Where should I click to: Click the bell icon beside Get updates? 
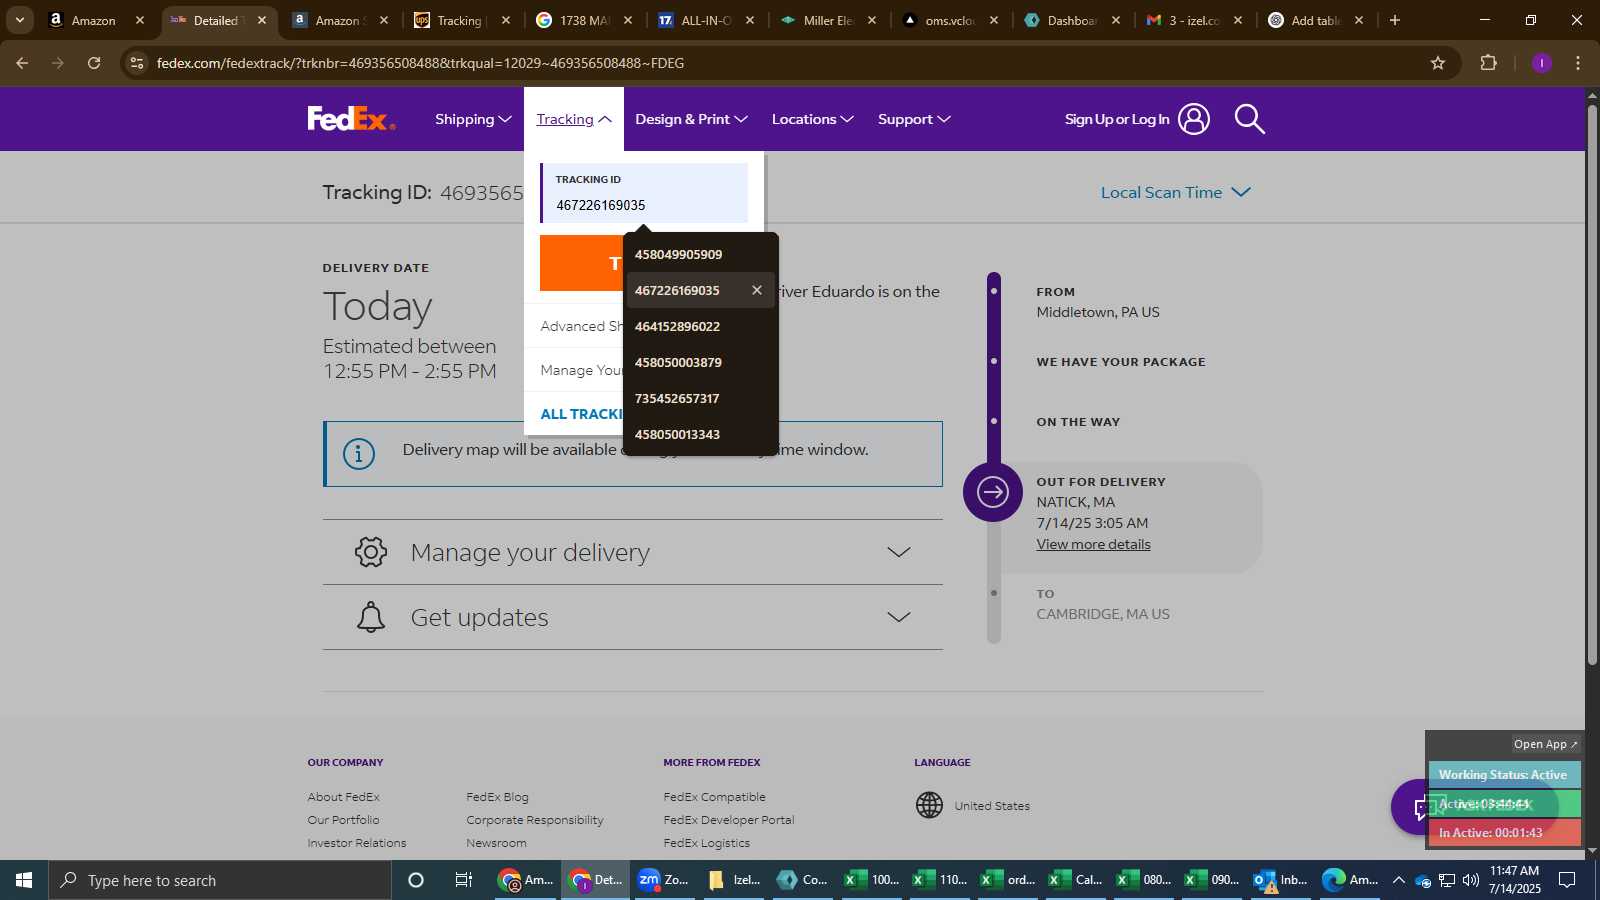371,617
